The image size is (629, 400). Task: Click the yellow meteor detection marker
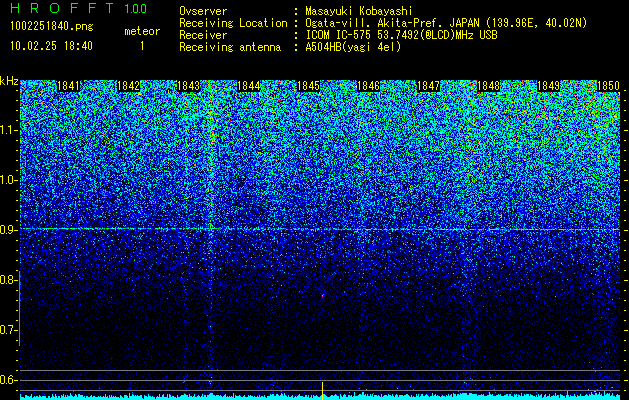click(x=322, y=391)
